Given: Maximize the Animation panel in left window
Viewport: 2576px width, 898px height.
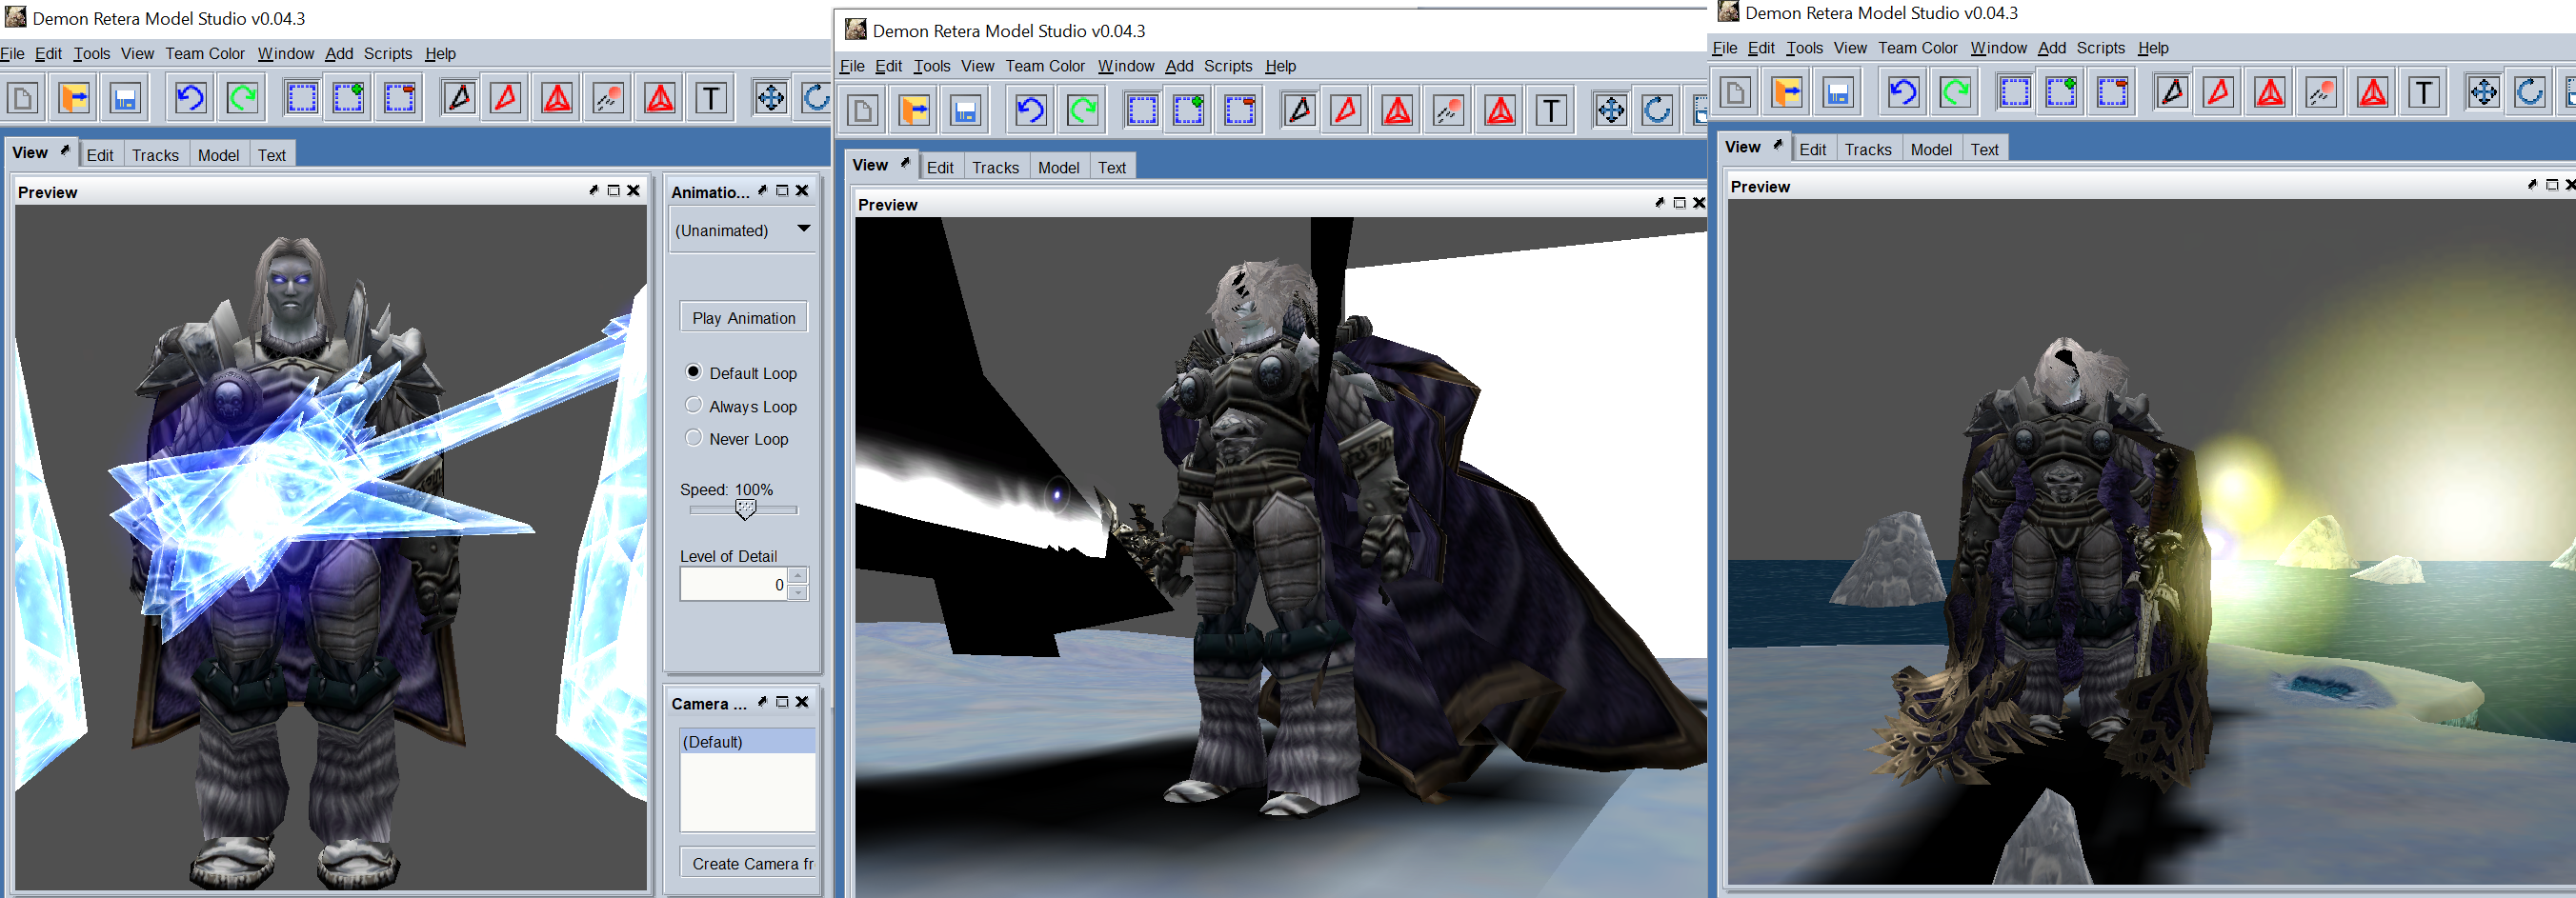Looking at the screenshot, I should click(x=782, y=190).
